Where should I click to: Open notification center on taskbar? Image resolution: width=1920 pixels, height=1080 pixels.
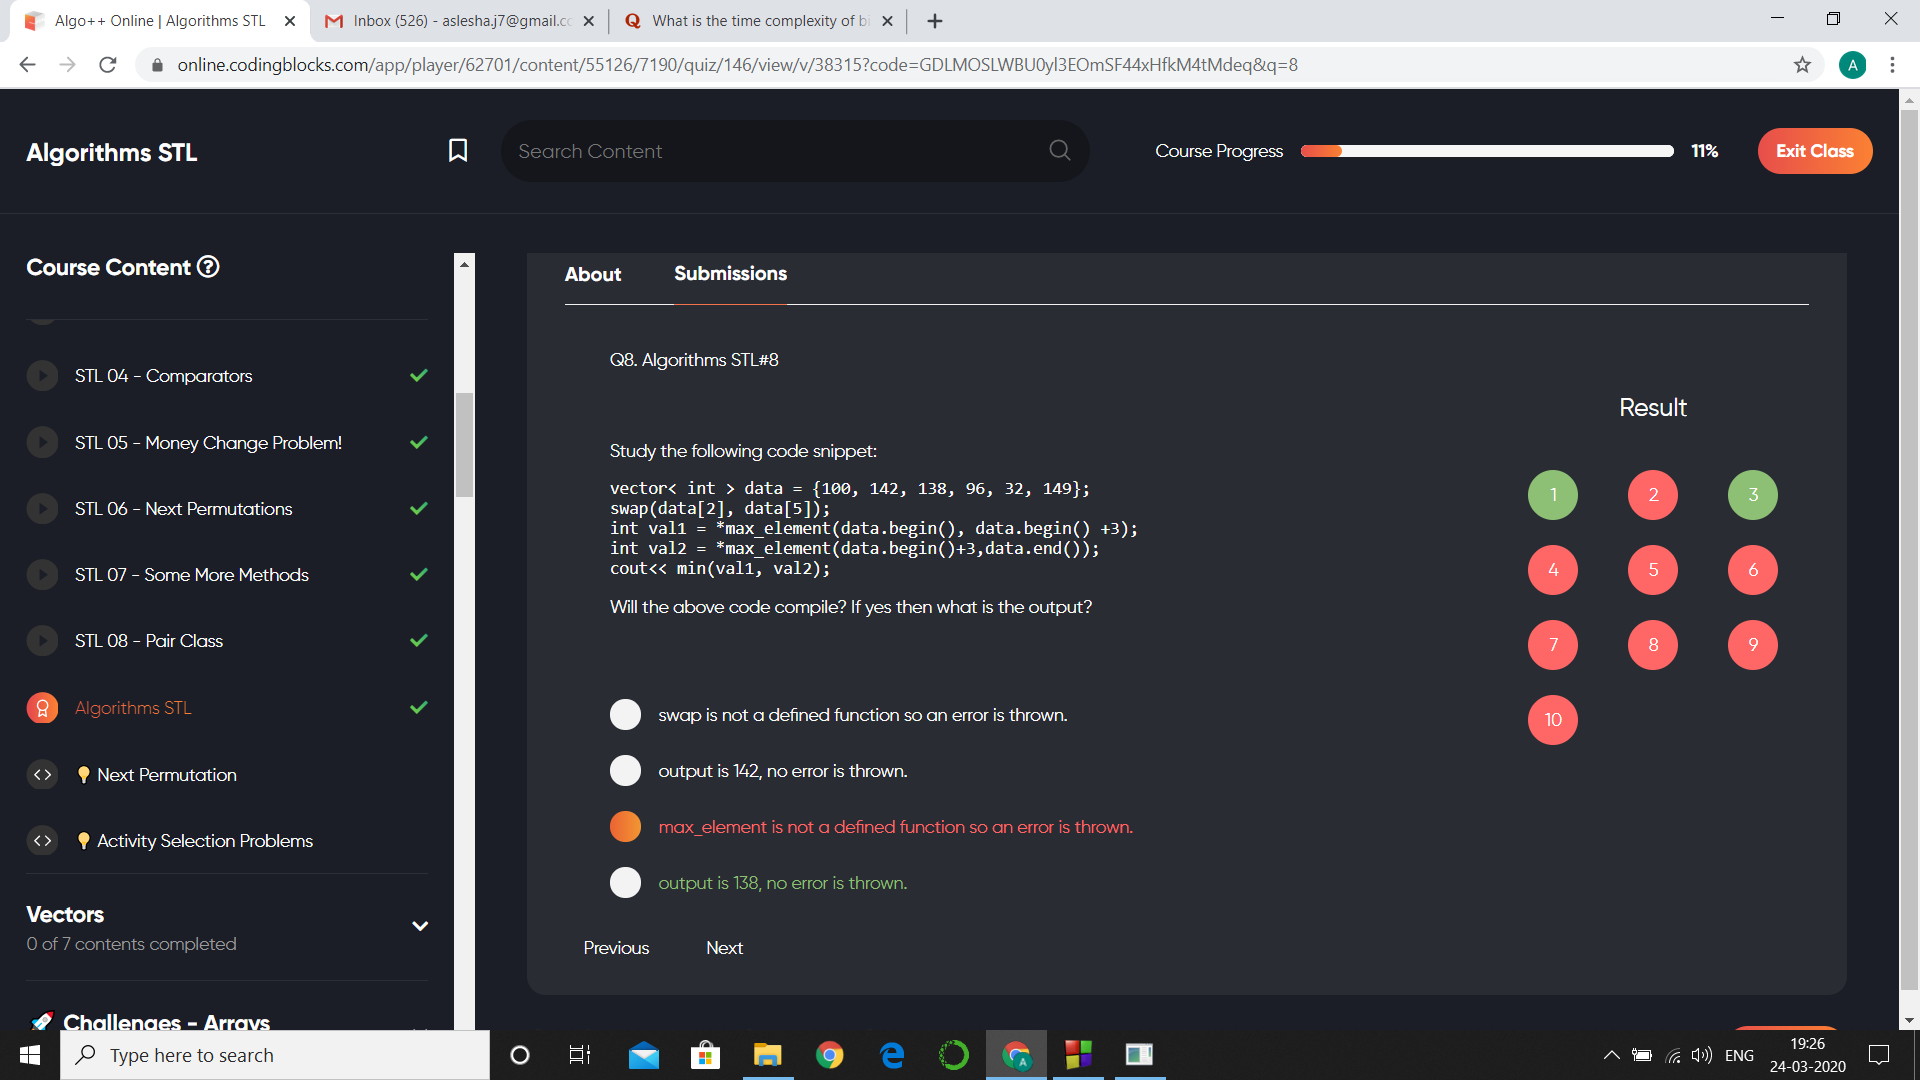pos(1879,1055)
